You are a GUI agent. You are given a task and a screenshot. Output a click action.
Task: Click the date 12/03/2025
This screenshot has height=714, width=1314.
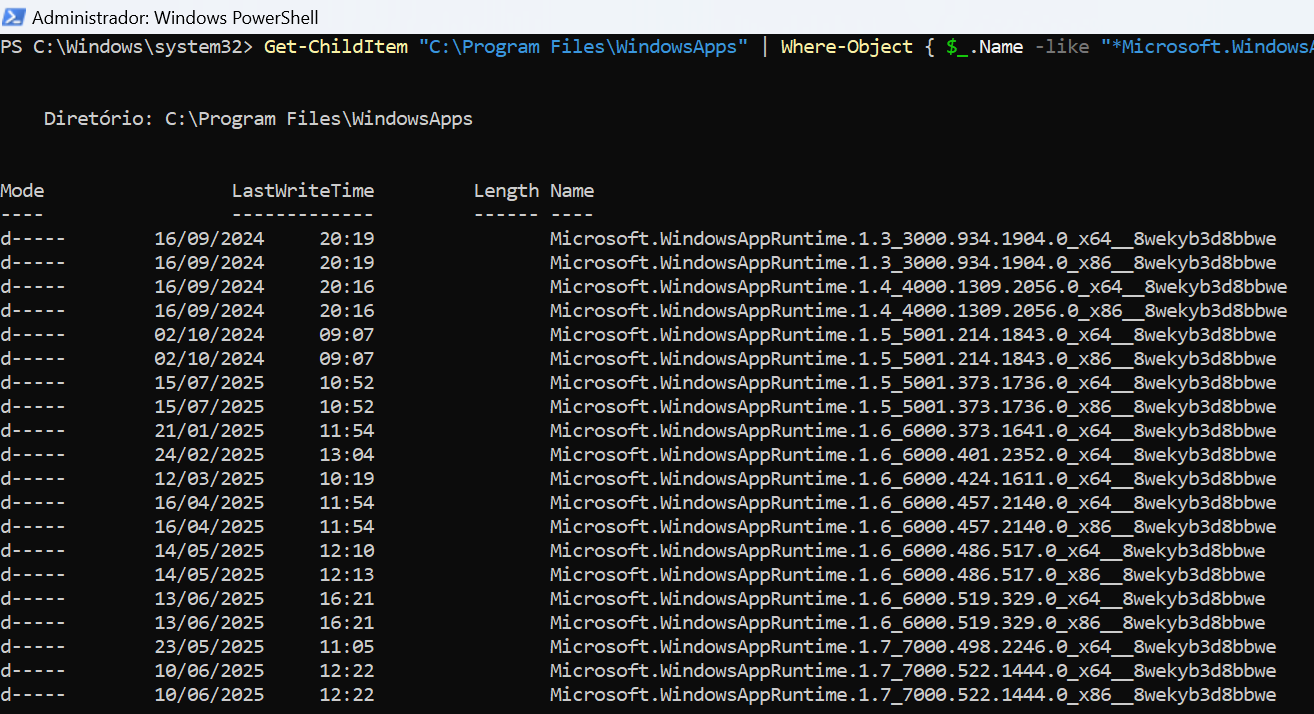point(209,479)
